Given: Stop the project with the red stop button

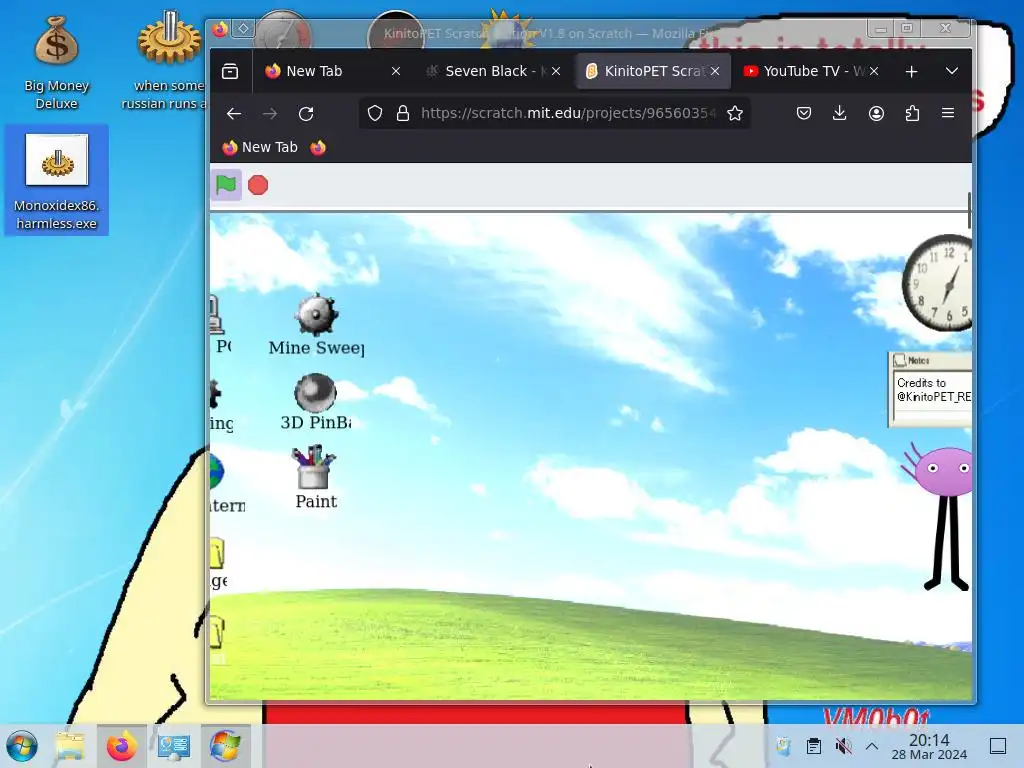Looking at the screenshot, I should (258, 185).
